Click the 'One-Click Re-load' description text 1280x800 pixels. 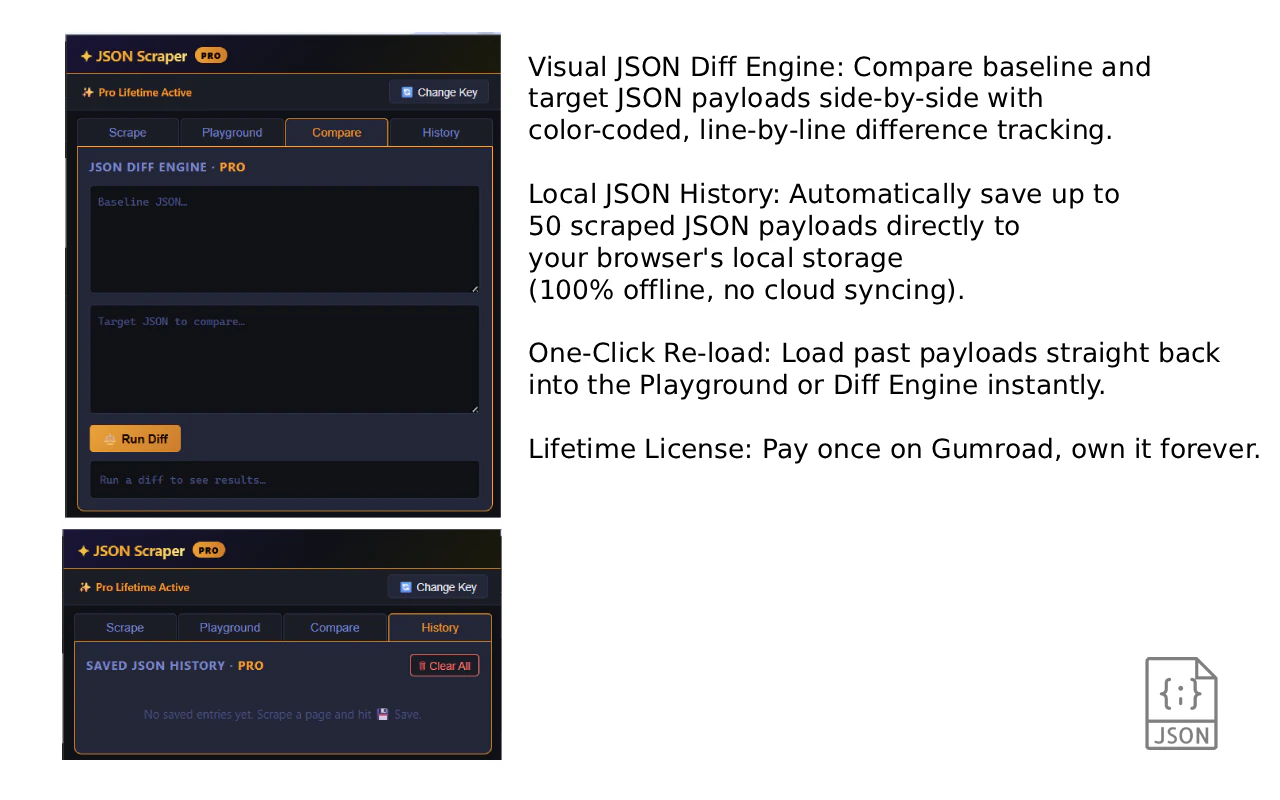[874, 369]
